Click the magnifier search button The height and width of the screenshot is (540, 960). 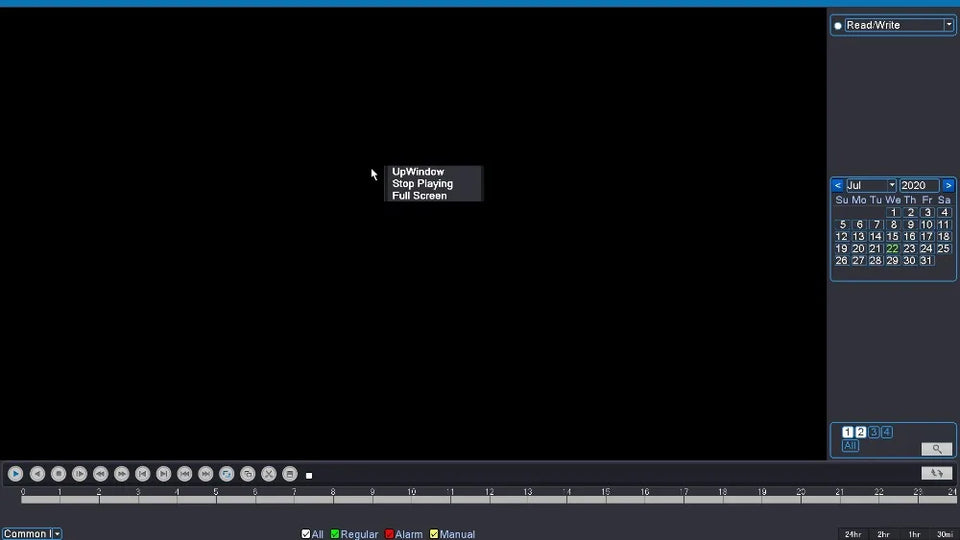[x=936, y=449]
